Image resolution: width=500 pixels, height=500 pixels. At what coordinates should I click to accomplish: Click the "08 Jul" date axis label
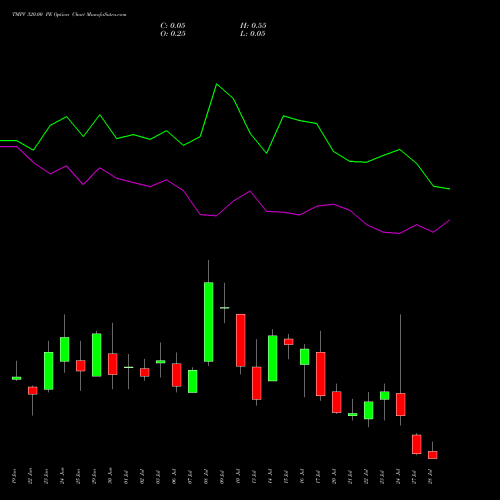tap(206, 477)
